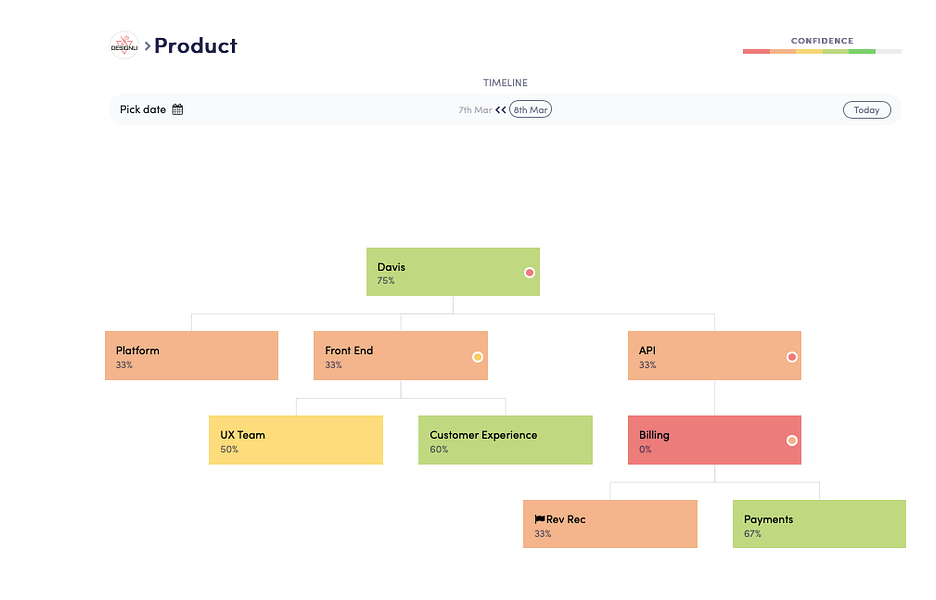The height and width of the screenshot is (600, 936).
Task: Select the UX Team node
Action: click(296, 440)
